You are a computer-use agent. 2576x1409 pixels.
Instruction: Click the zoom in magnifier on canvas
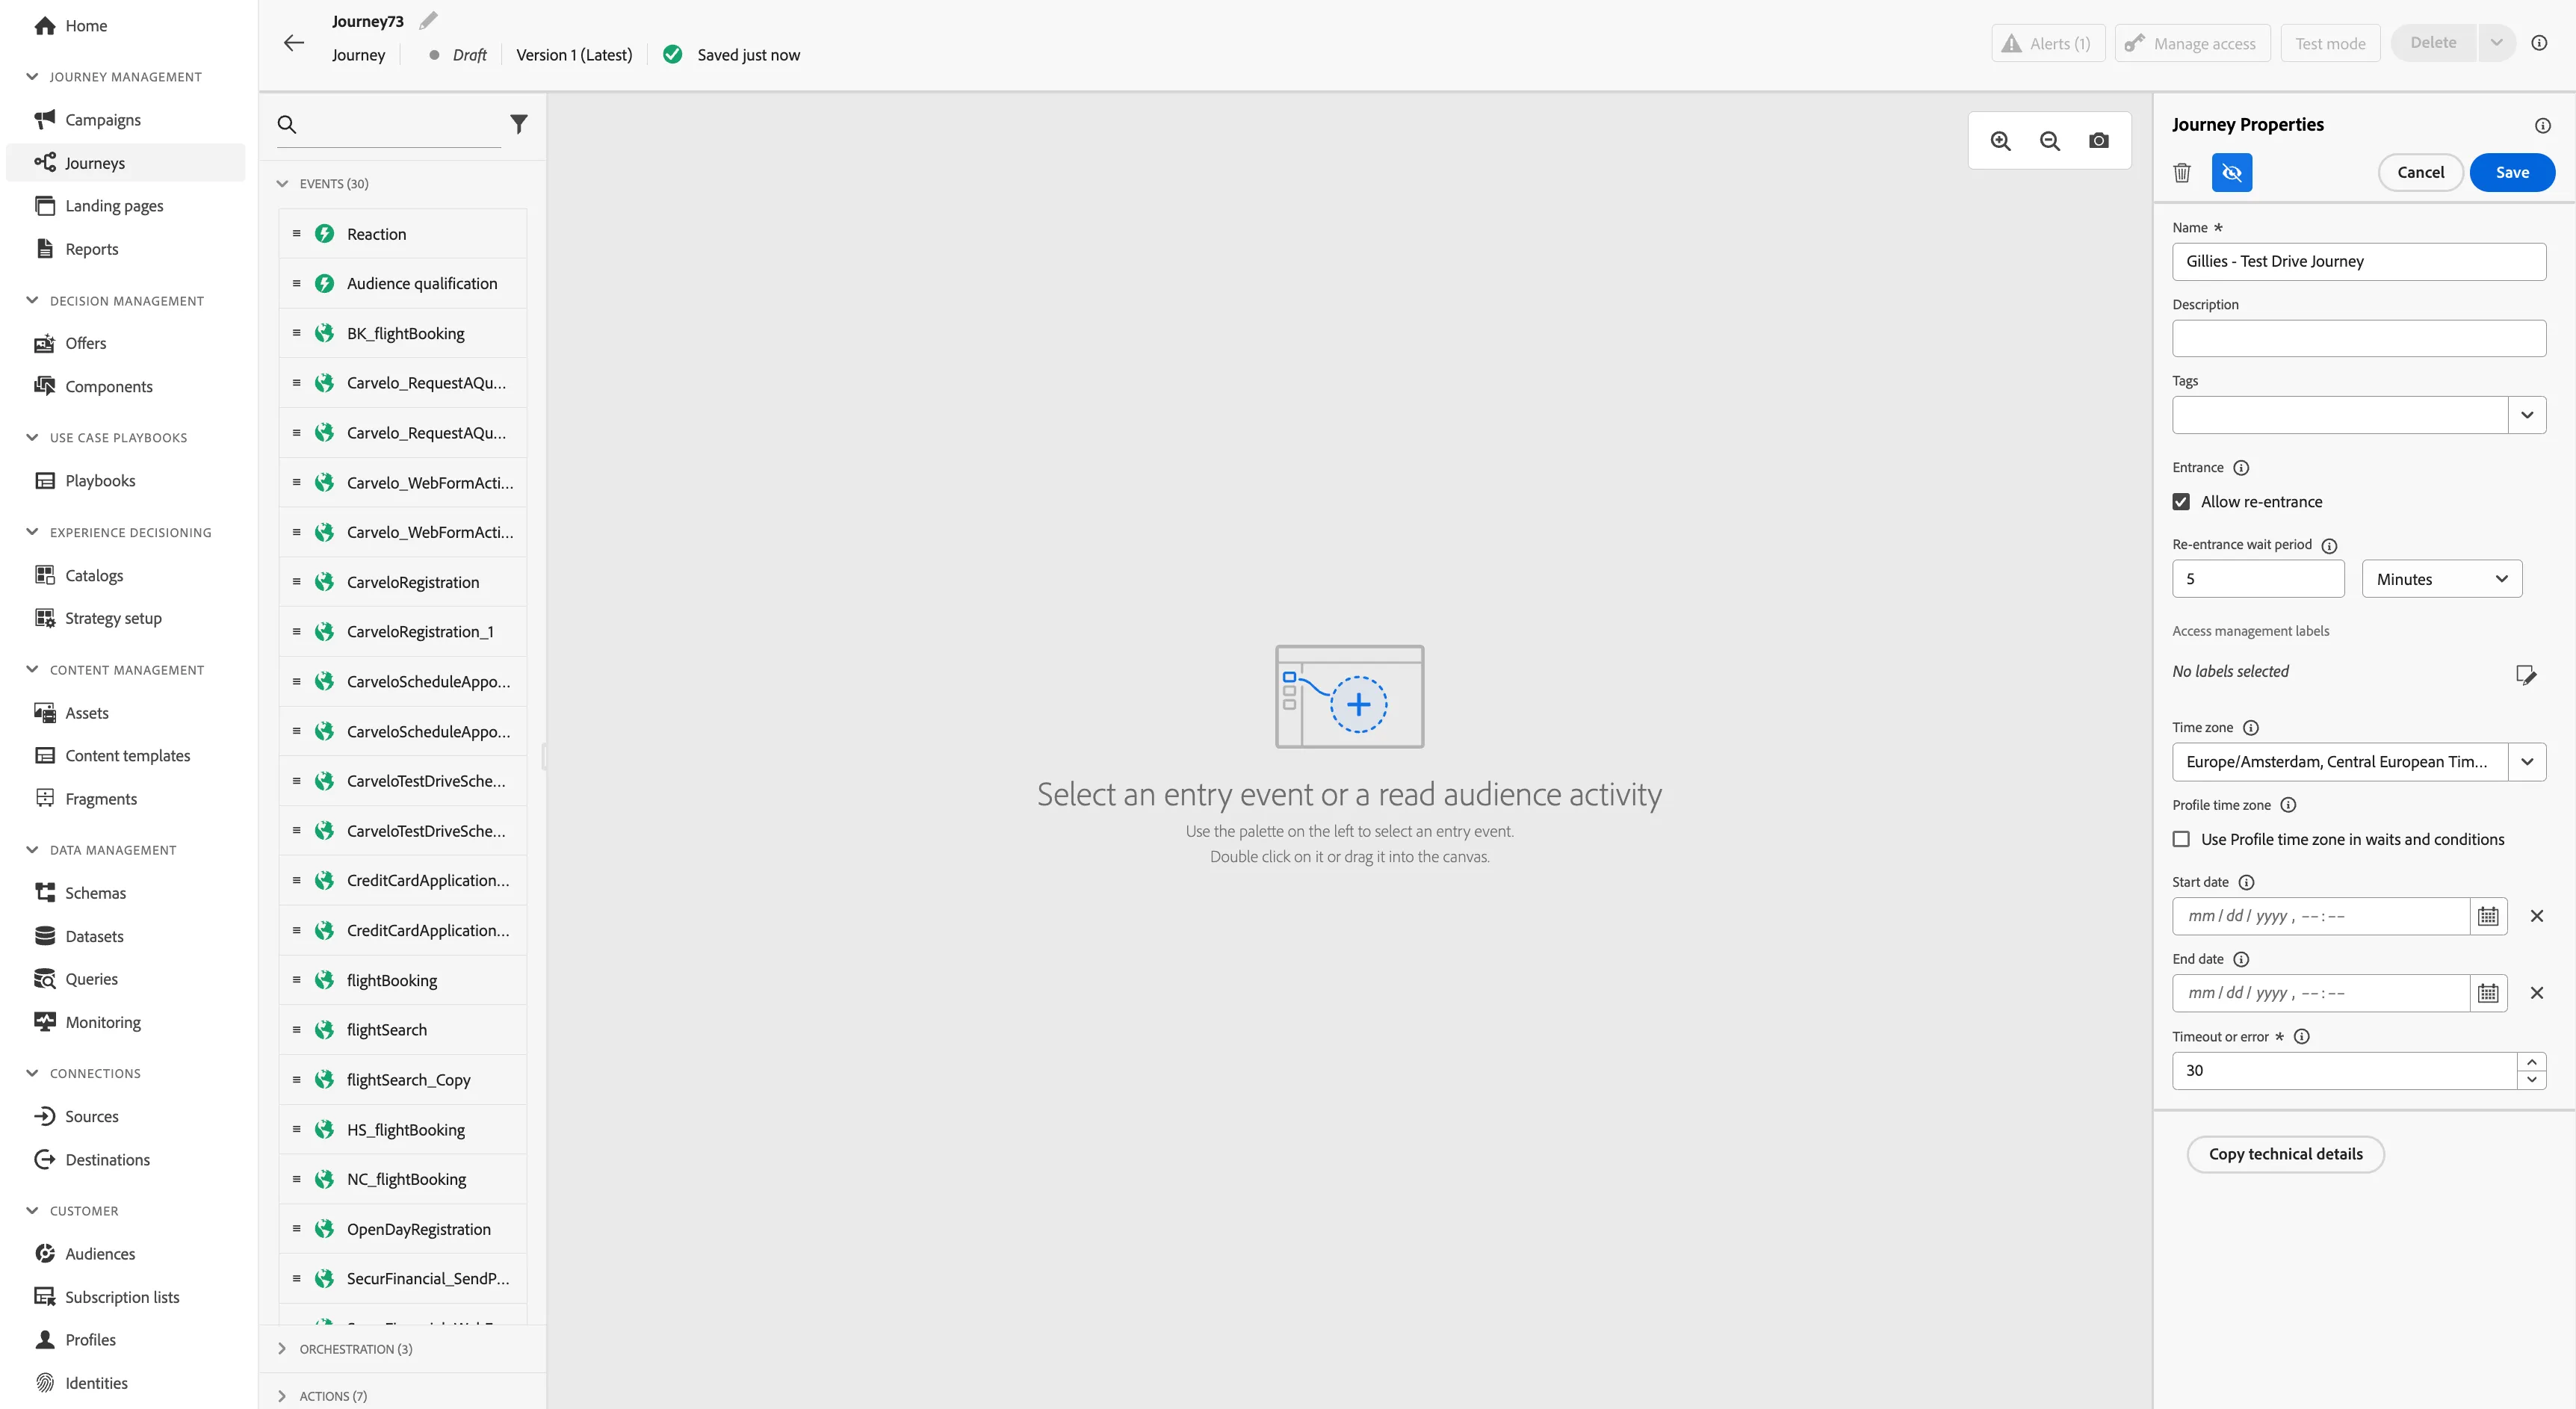[2001, 141]
